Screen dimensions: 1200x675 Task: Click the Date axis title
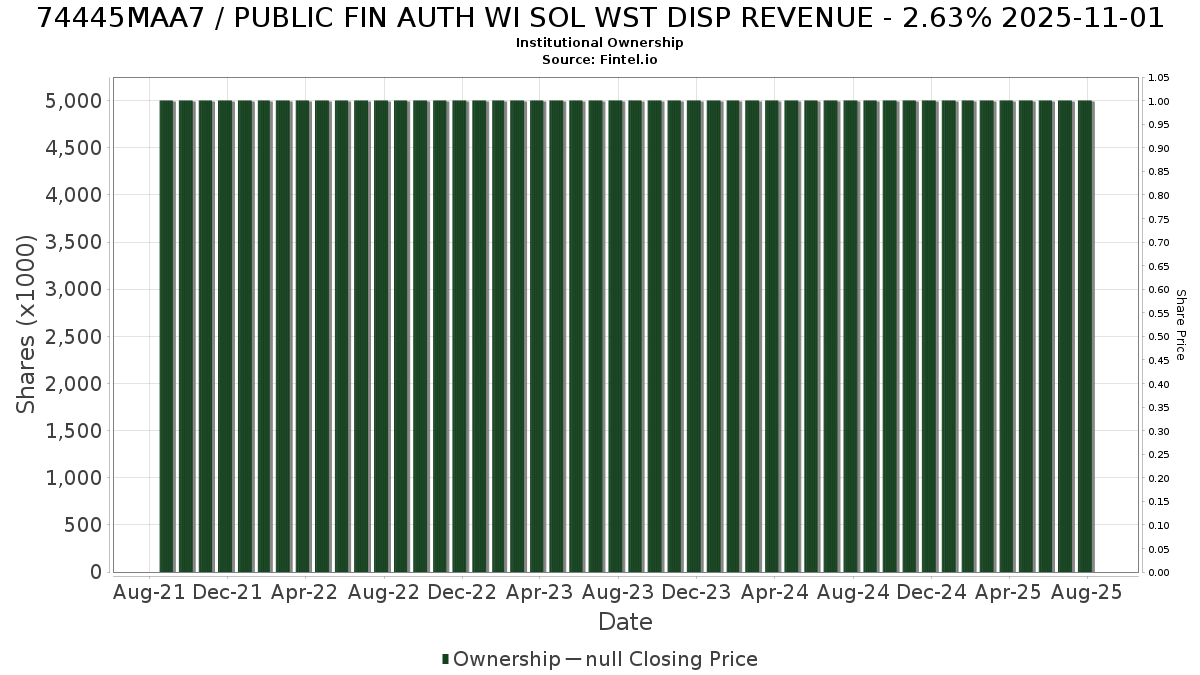[x=625, y=622]
